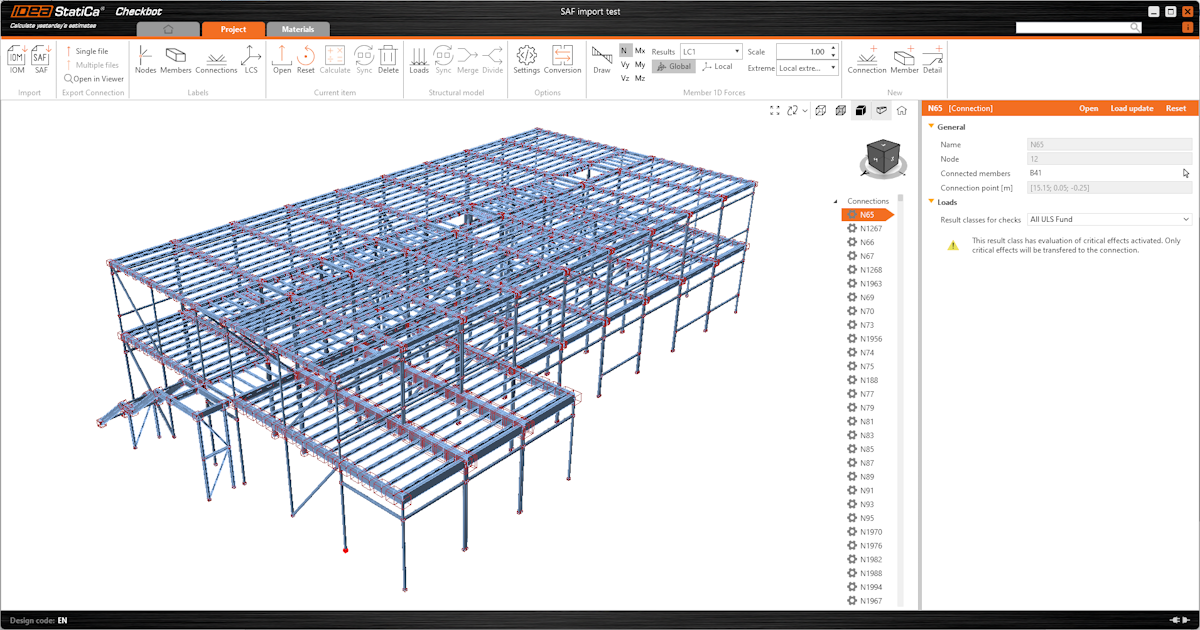Click the Load update button

click(x=1131, y=108)
